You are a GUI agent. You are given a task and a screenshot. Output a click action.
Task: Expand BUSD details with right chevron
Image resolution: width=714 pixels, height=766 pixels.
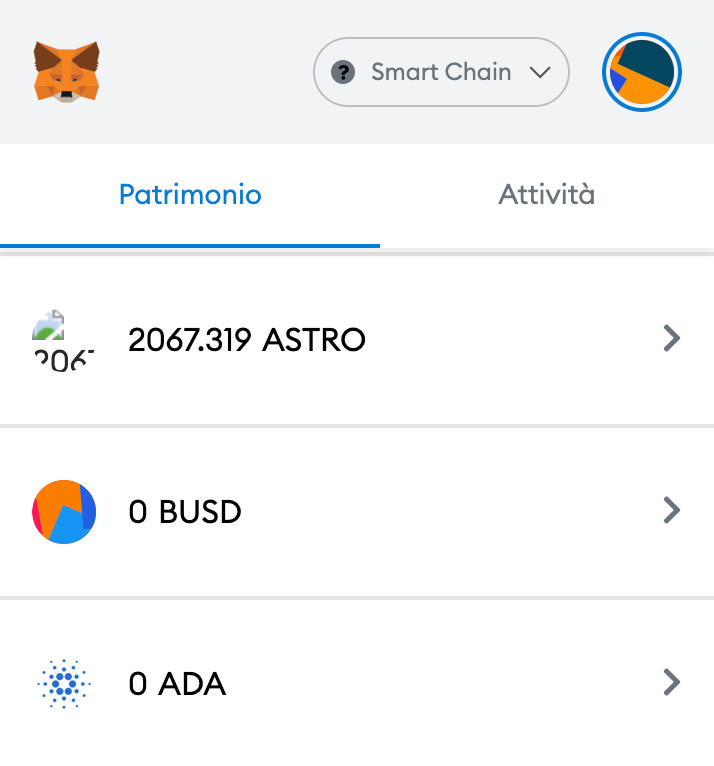(x=672, y=511)
